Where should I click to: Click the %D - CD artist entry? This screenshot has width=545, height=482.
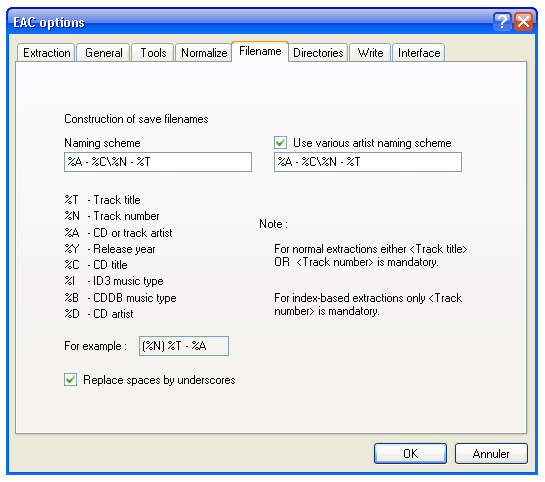tap(99, 314)
